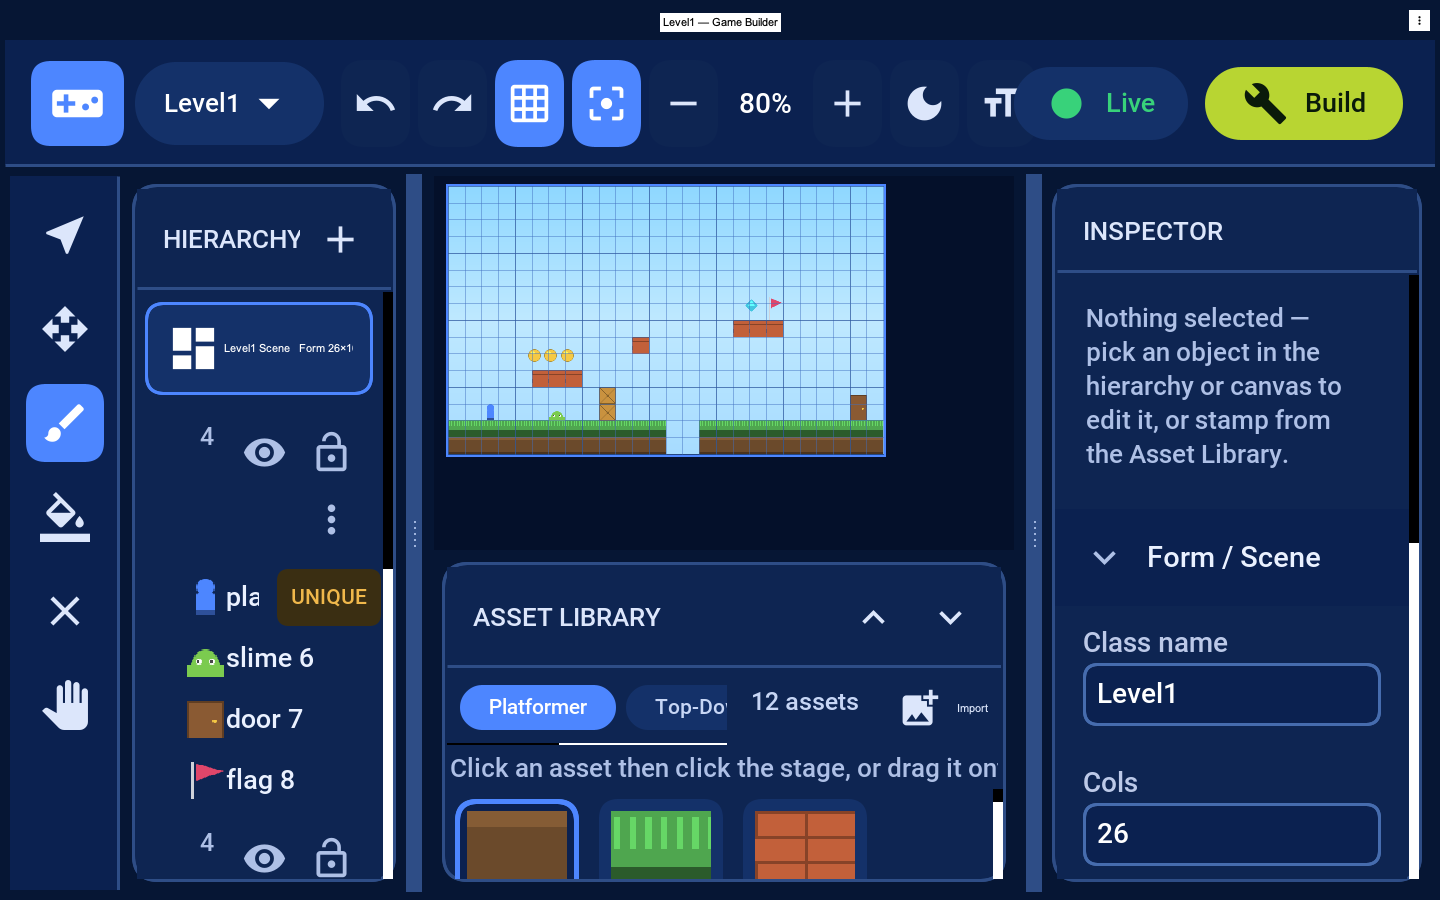Open the layer group three-dot menu
The height and width of the screenshot is (900, 1440).
tap(331, 519)
